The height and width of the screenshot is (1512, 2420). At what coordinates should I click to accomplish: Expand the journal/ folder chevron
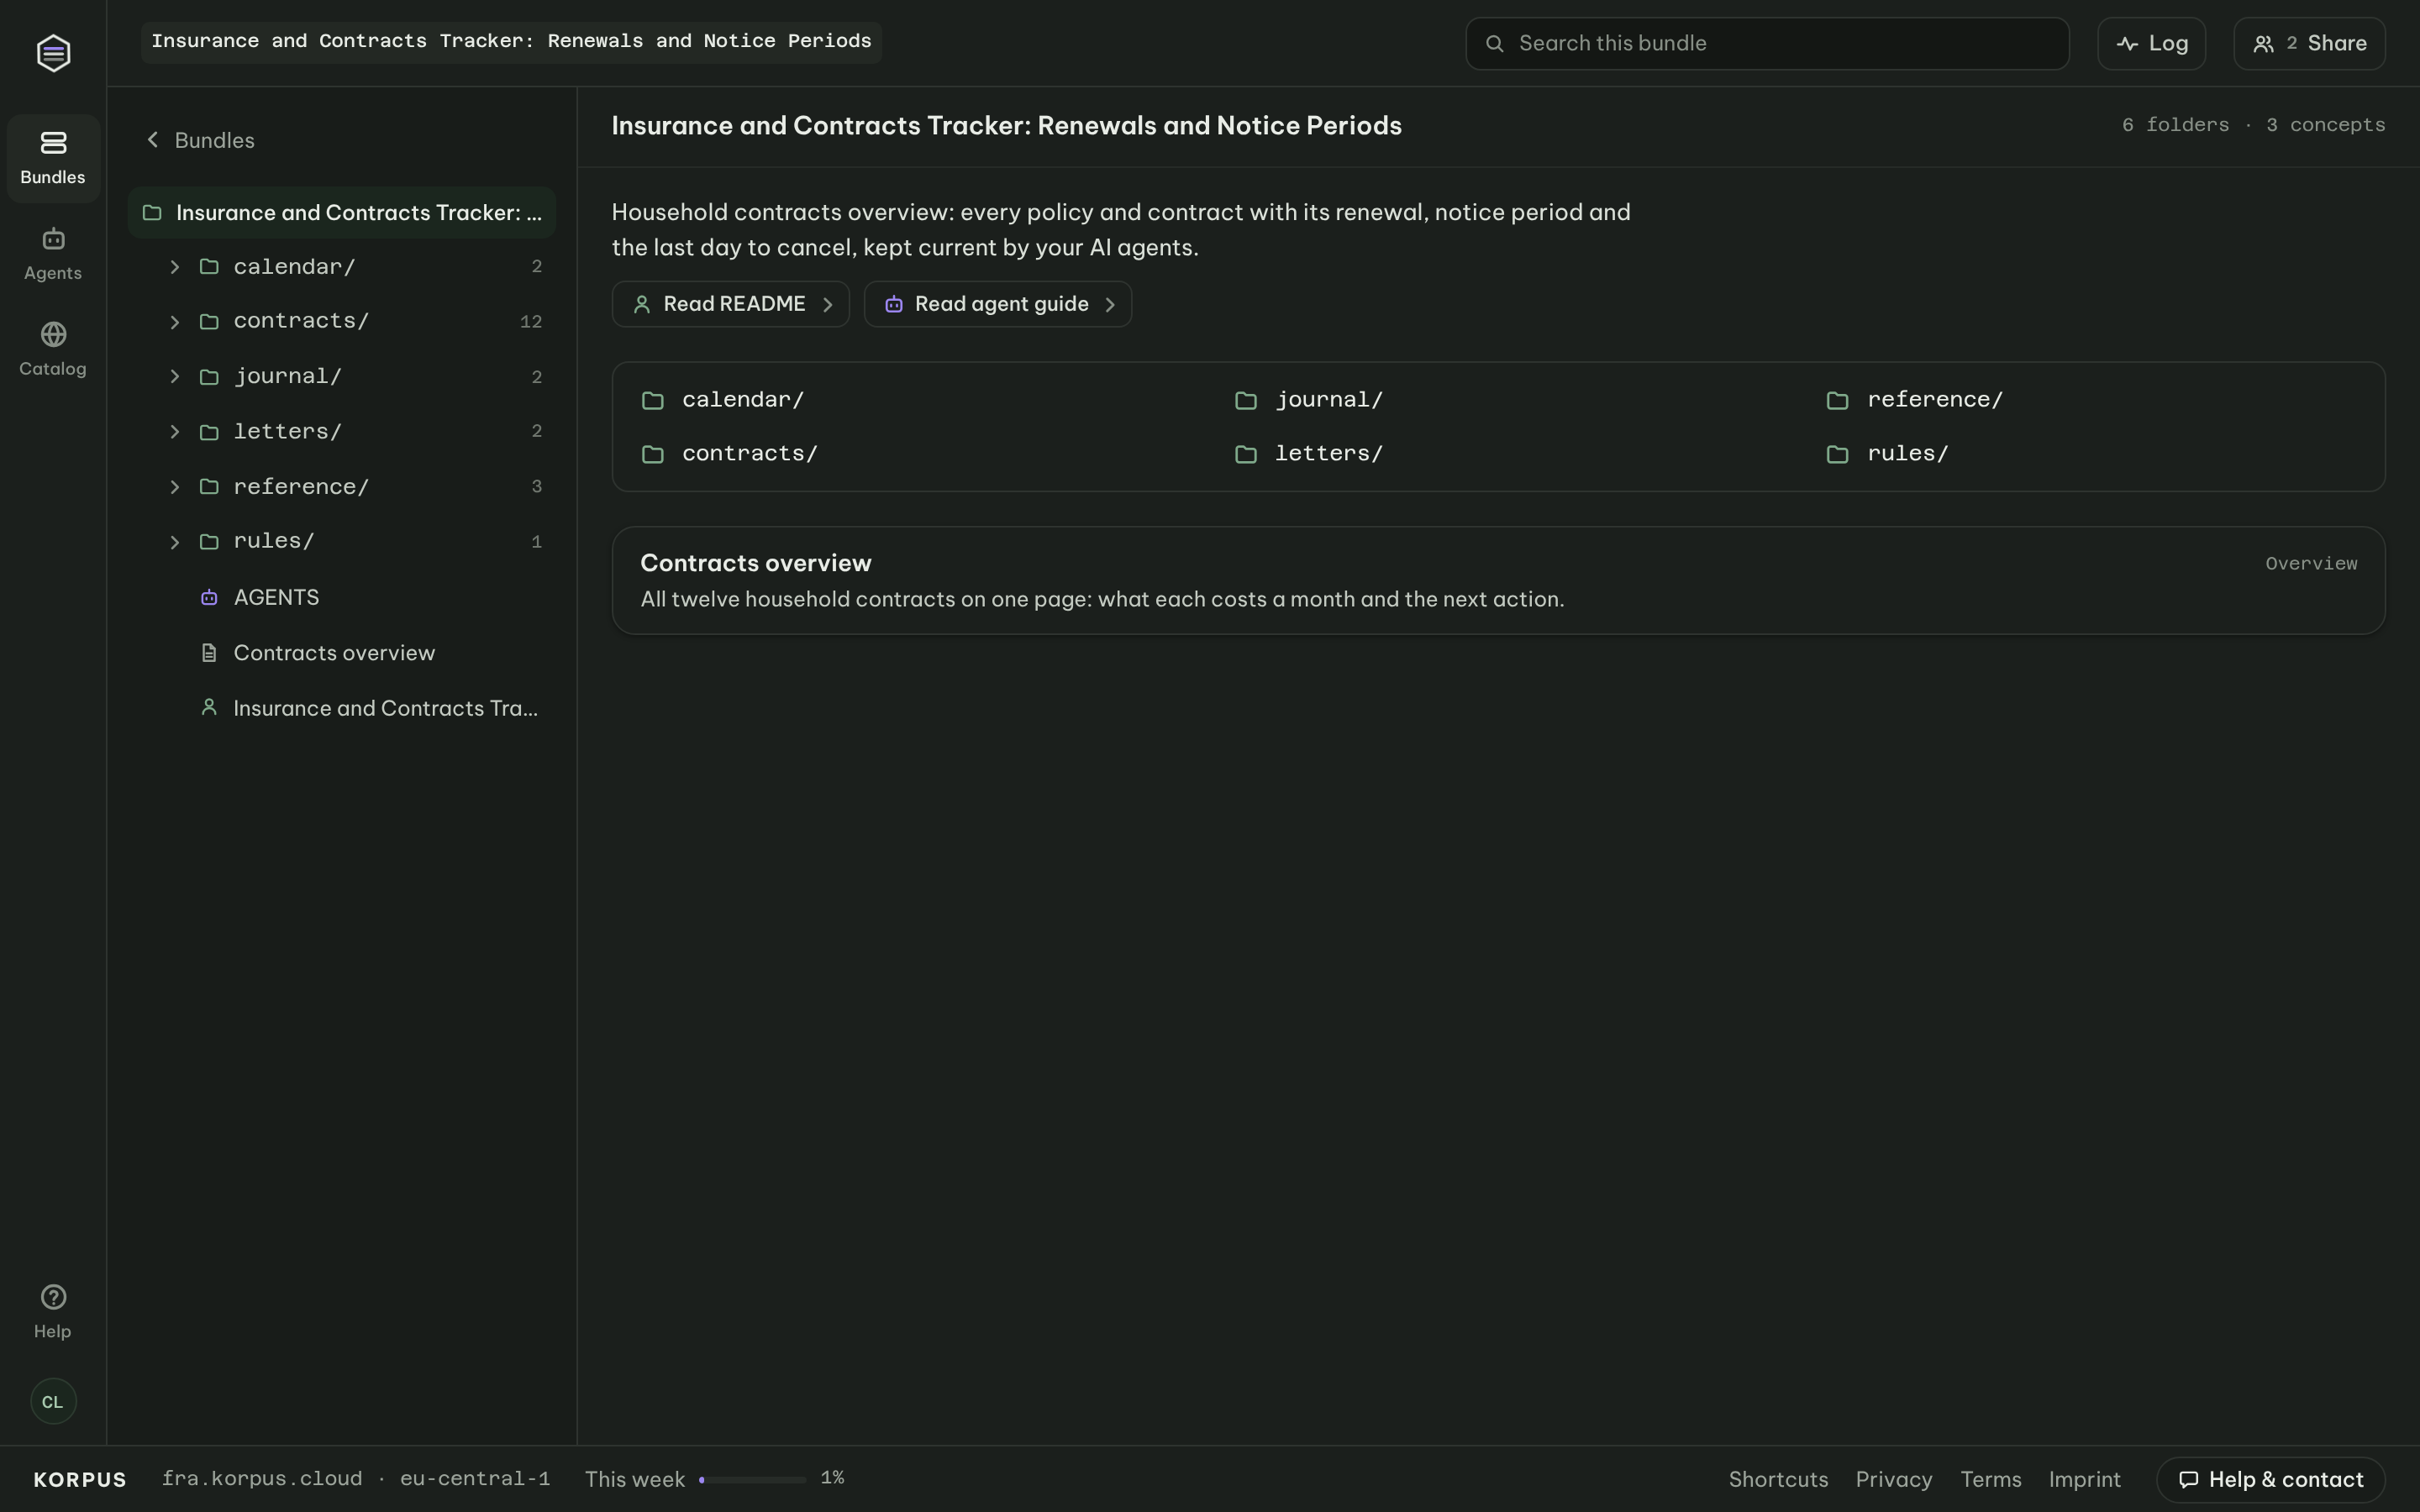pyautogui.click(x=175, y=377)
